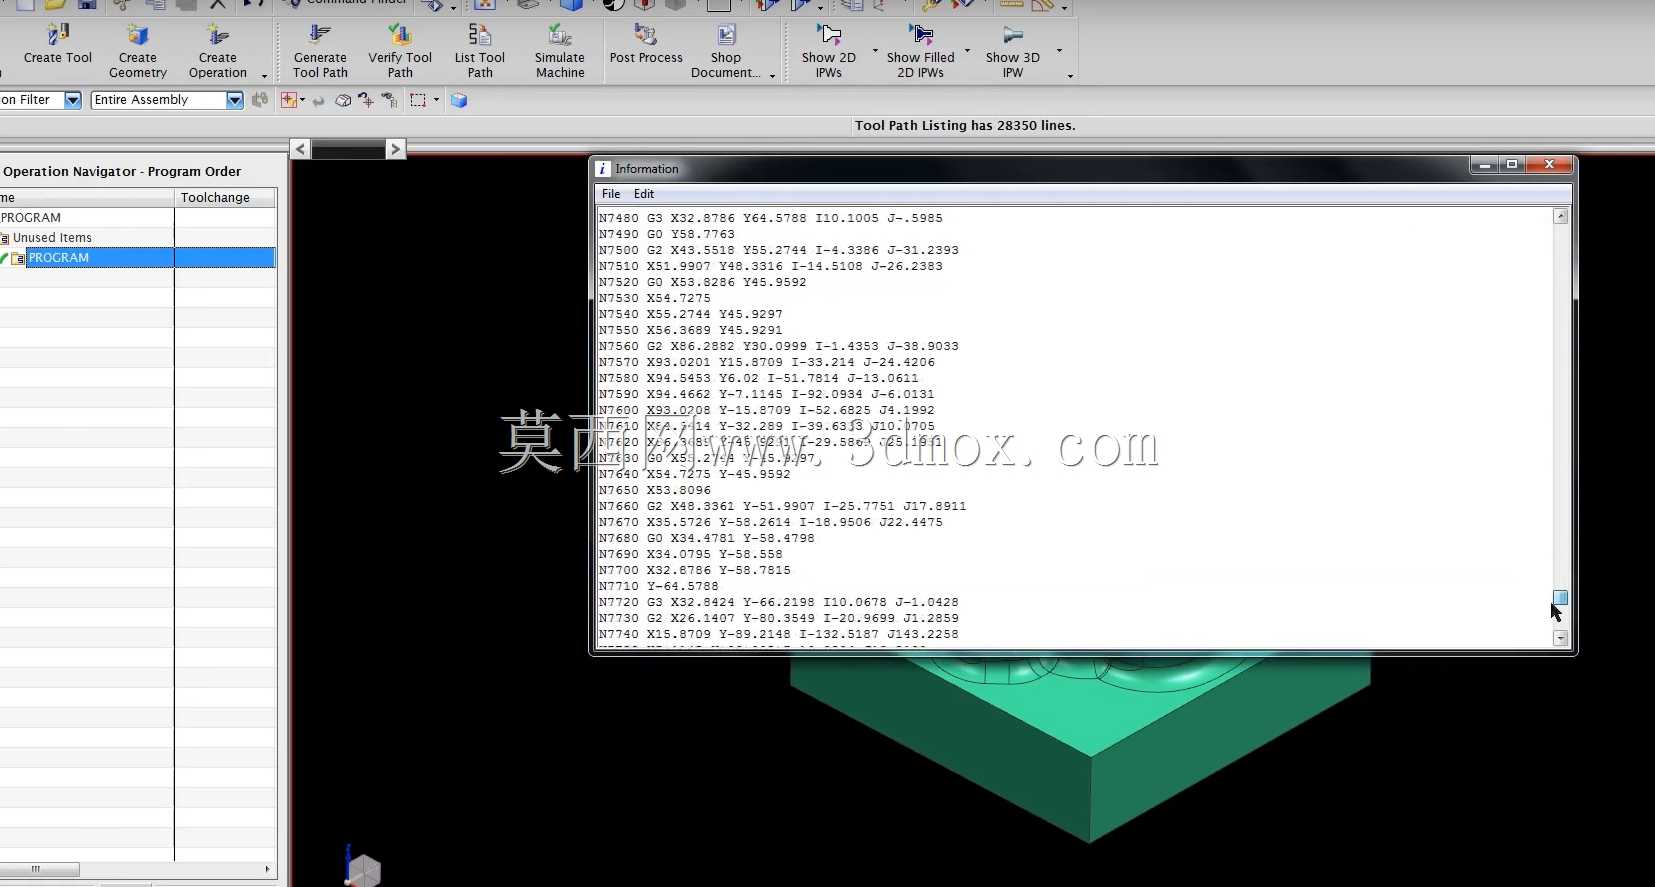Click Post Process

click(646, 45)
